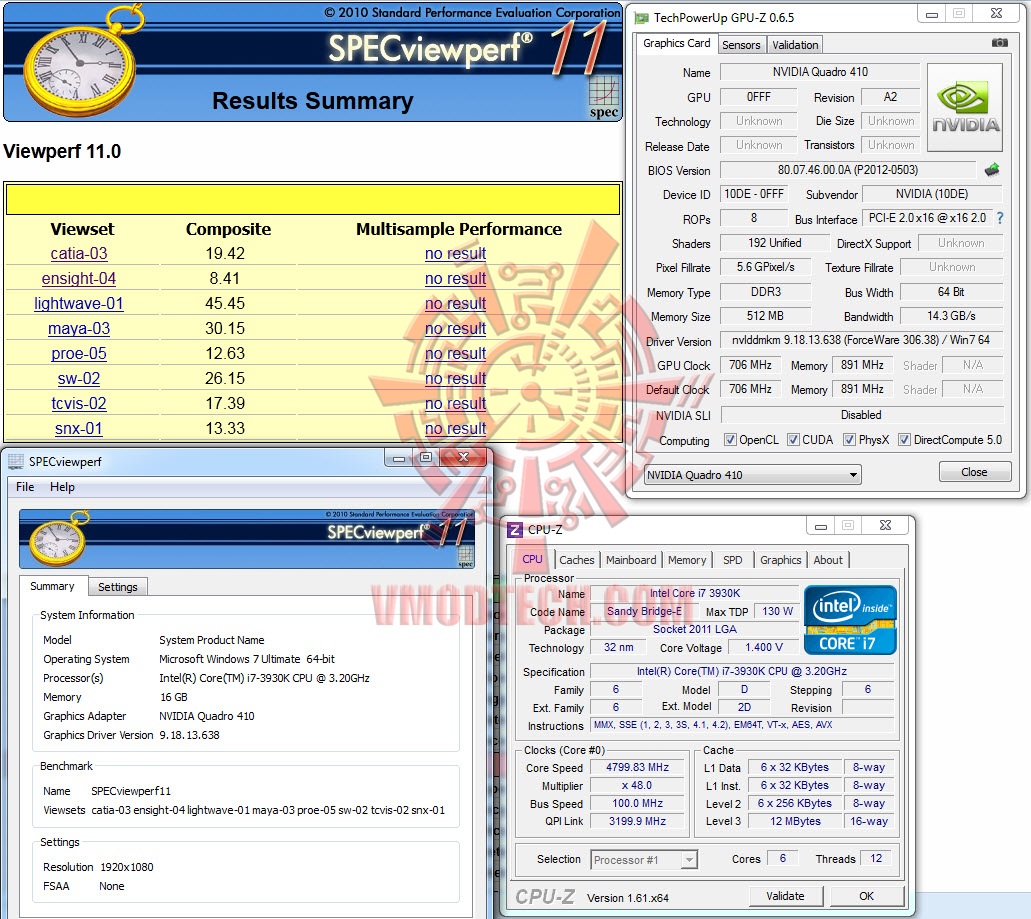The height and width of the screenshot is (919, 1031).
Task: Open the bus interface question mark help
Action: tap(1000, 218)
